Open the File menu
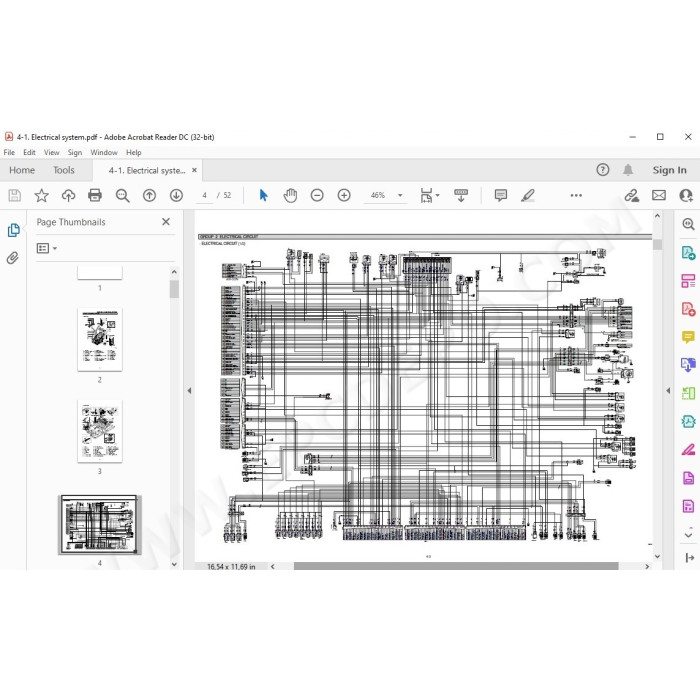 pos(9,152)
